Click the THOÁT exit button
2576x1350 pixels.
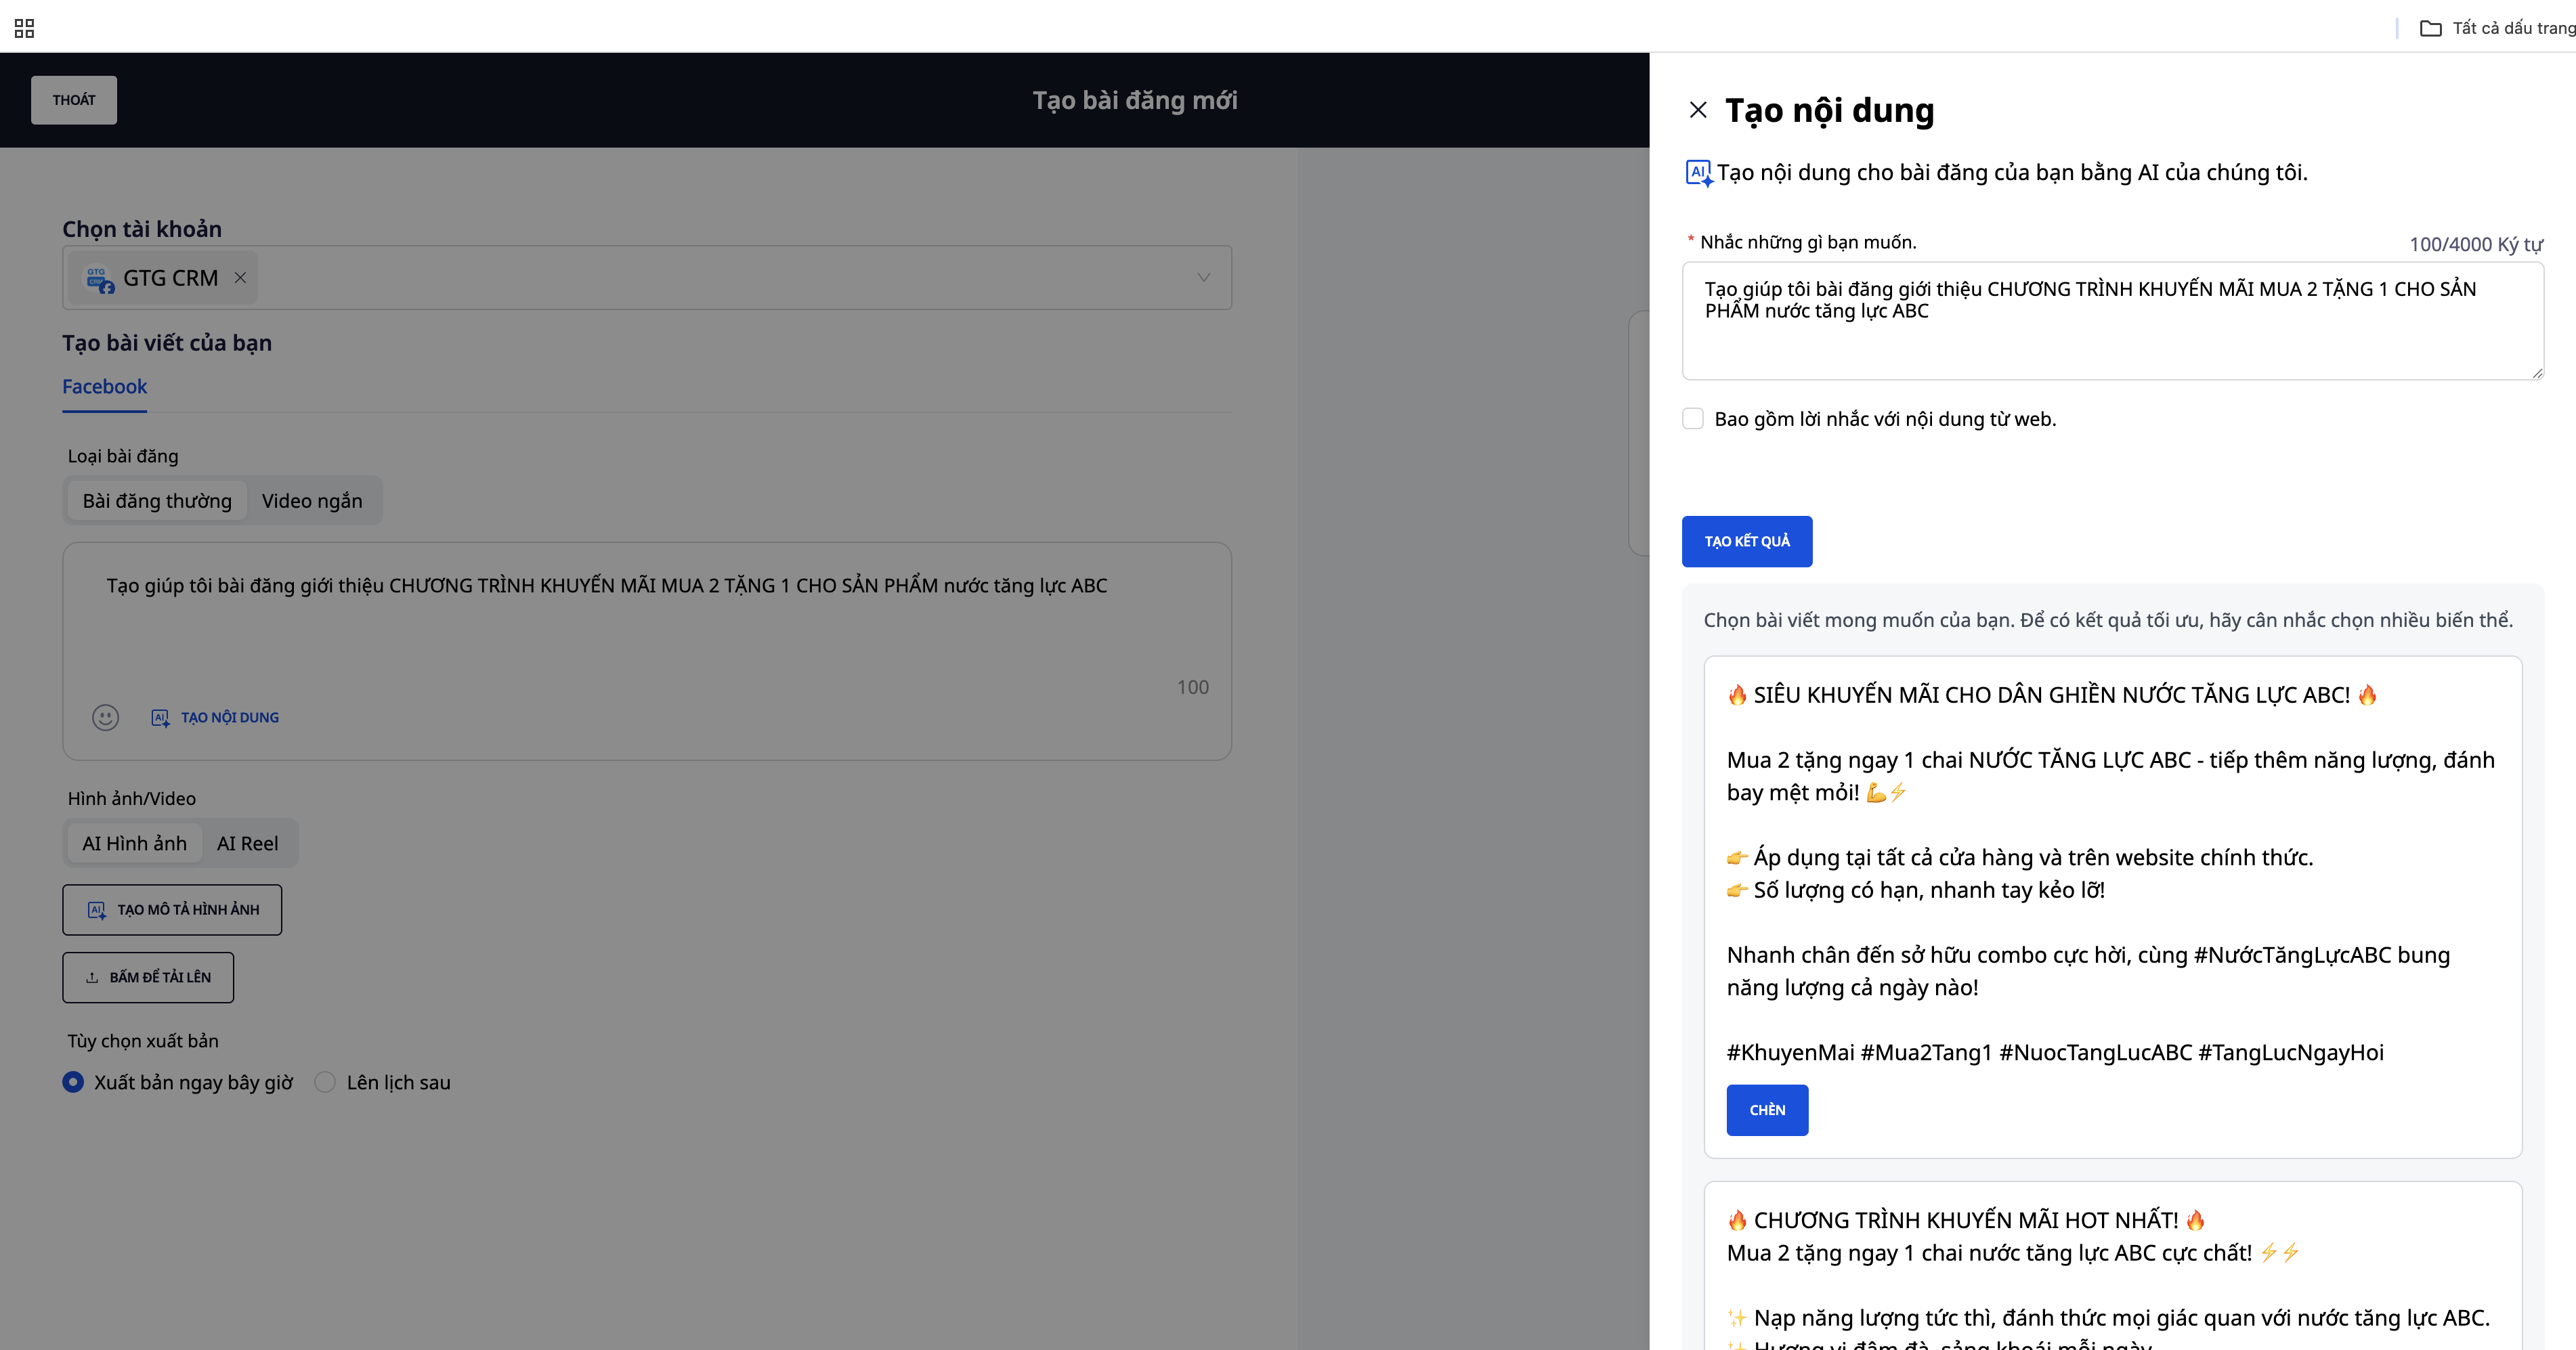point(74,100)
